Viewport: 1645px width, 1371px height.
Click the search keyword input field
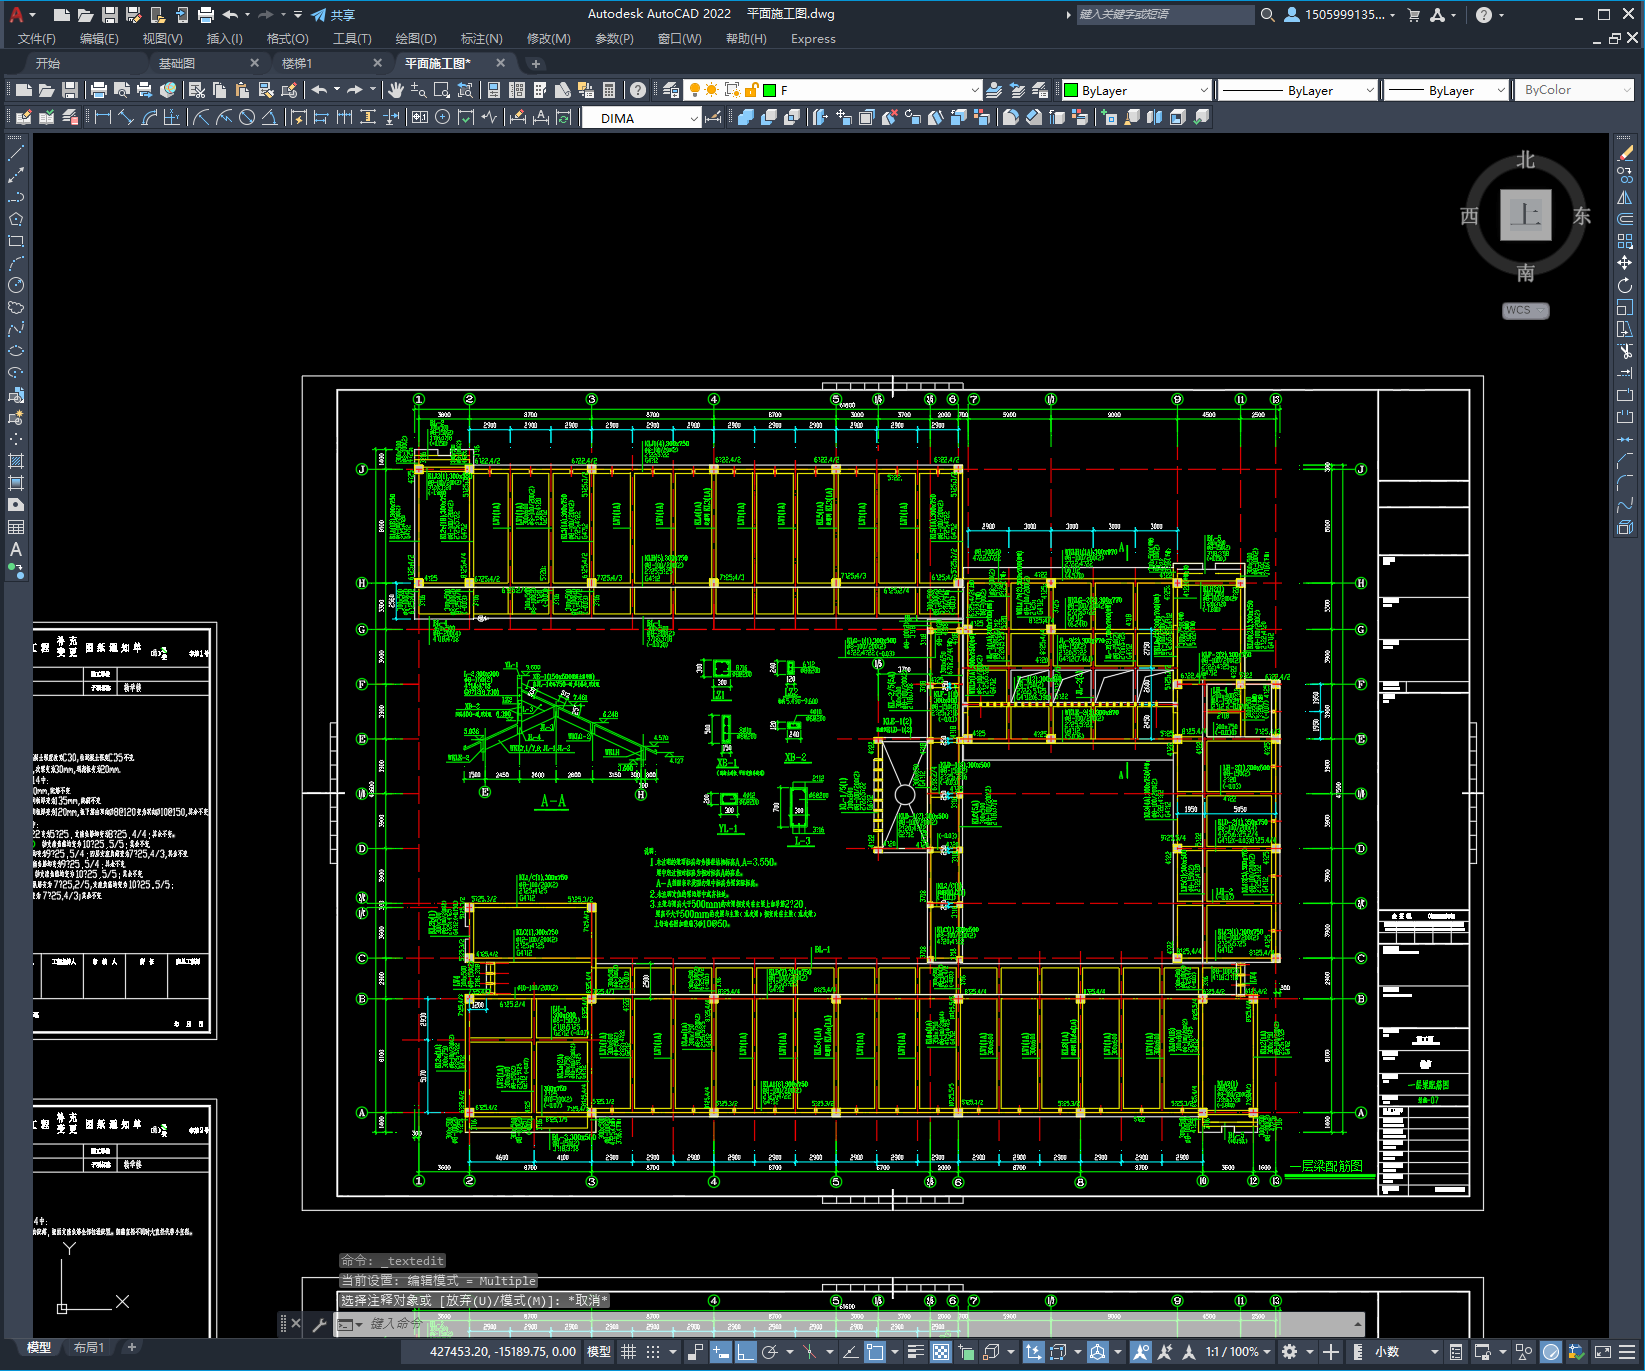point(1165,15)
